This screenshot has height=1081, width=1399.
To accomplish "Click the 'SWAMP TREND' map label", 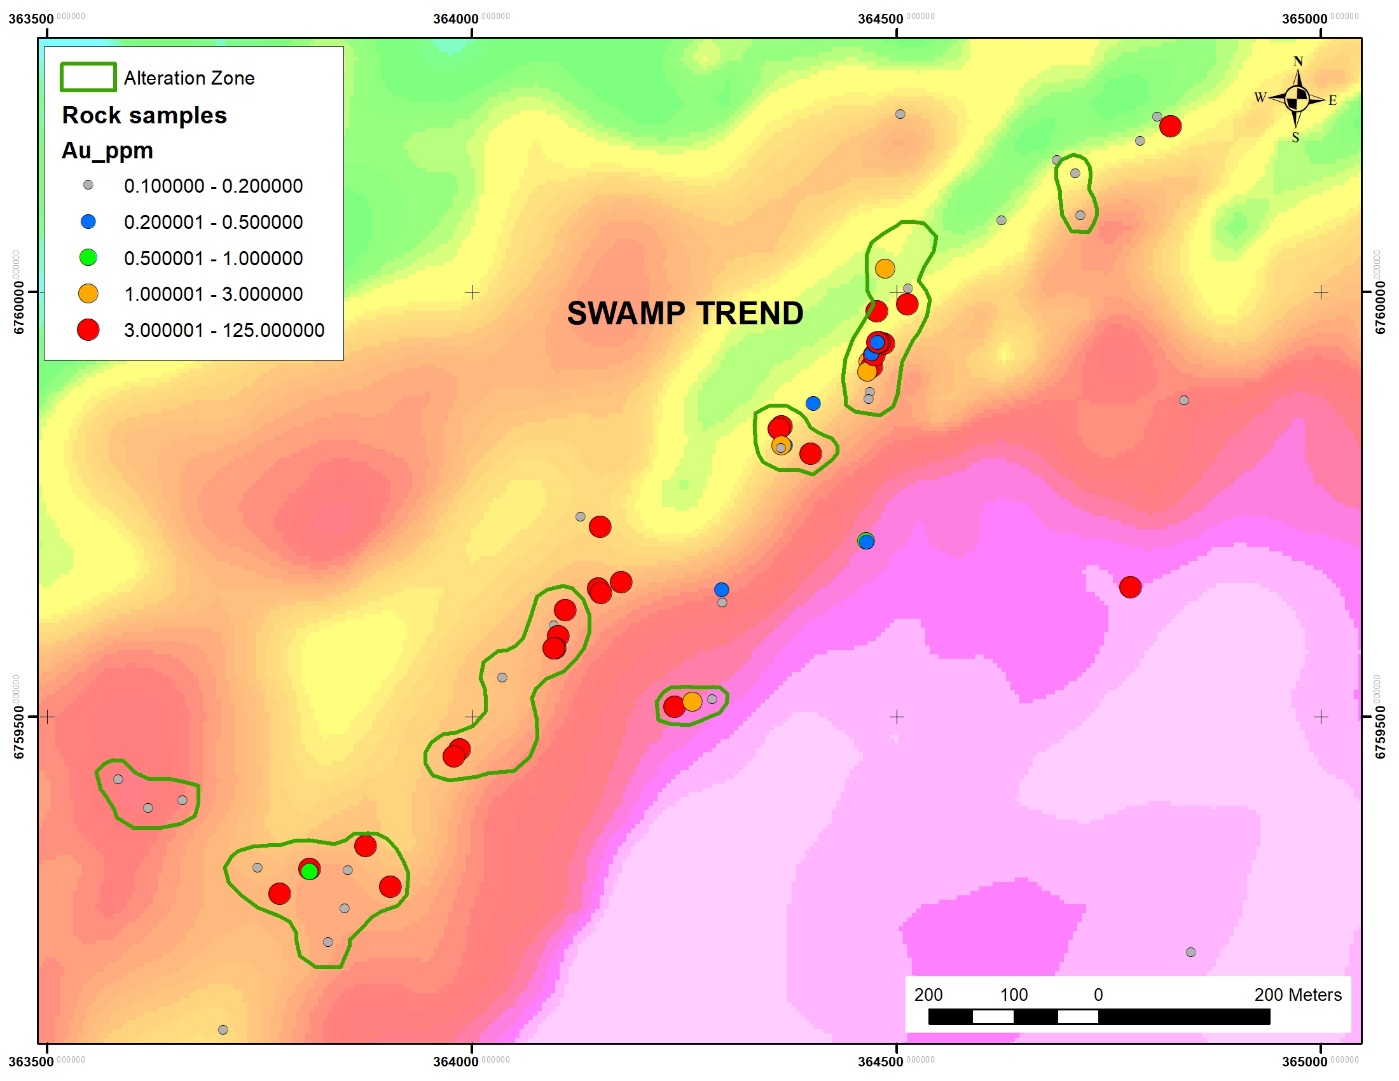I will [685, 313].
